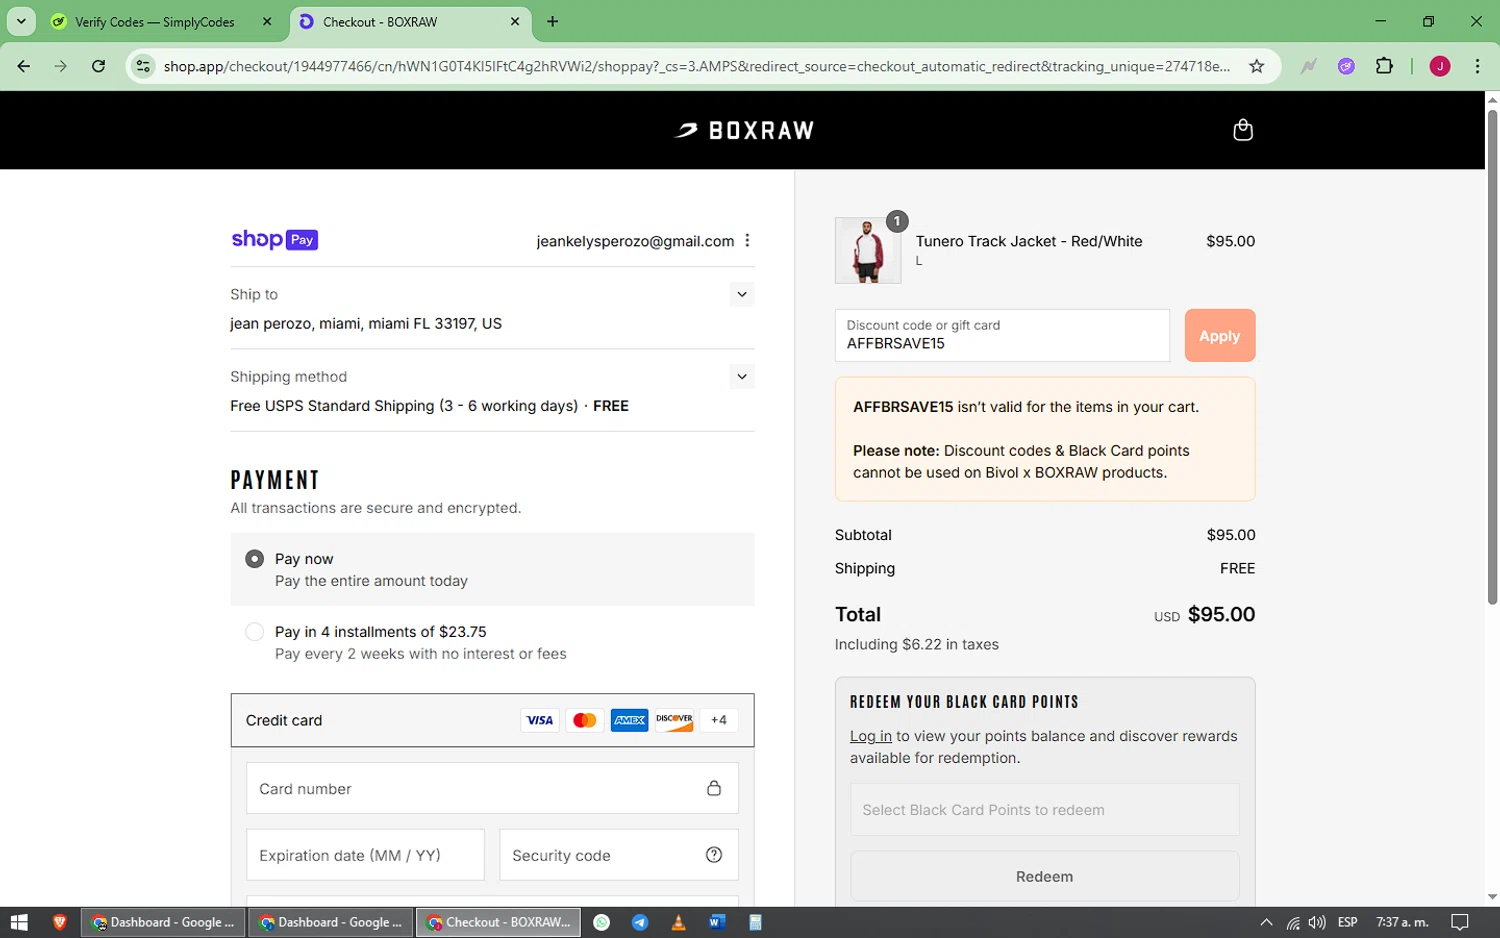Click the Shop Pay logo
The image size is (1500, 938).
pos(274,240)
